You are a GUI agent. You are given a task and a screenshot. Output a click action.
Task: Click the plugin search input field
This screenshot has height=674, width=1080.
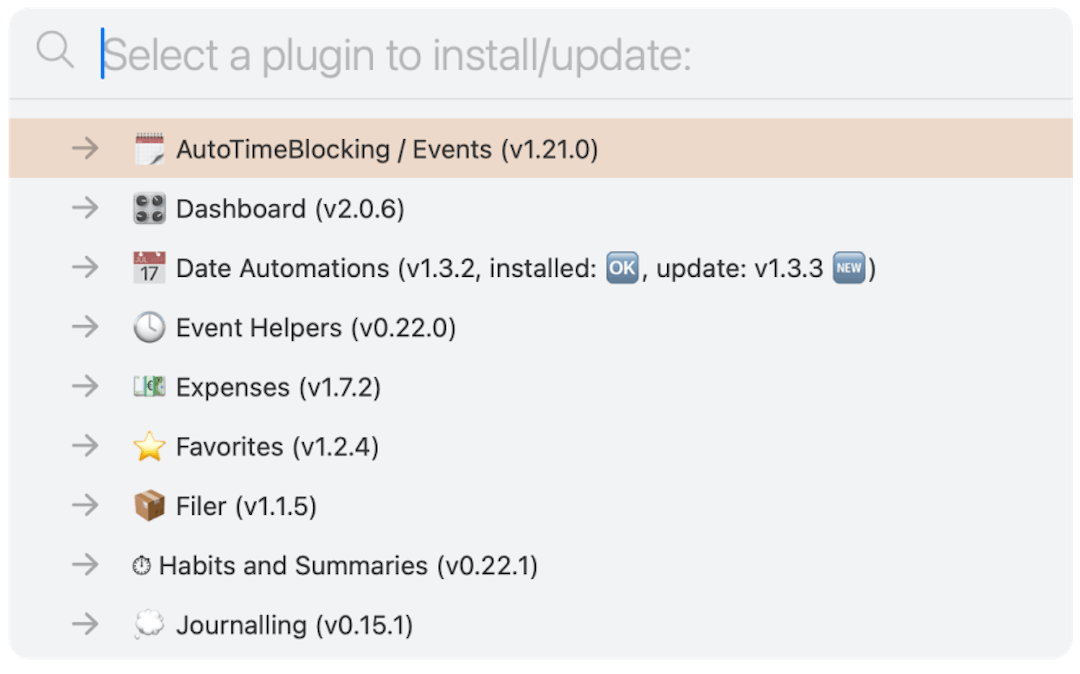[x=400, y=54]
